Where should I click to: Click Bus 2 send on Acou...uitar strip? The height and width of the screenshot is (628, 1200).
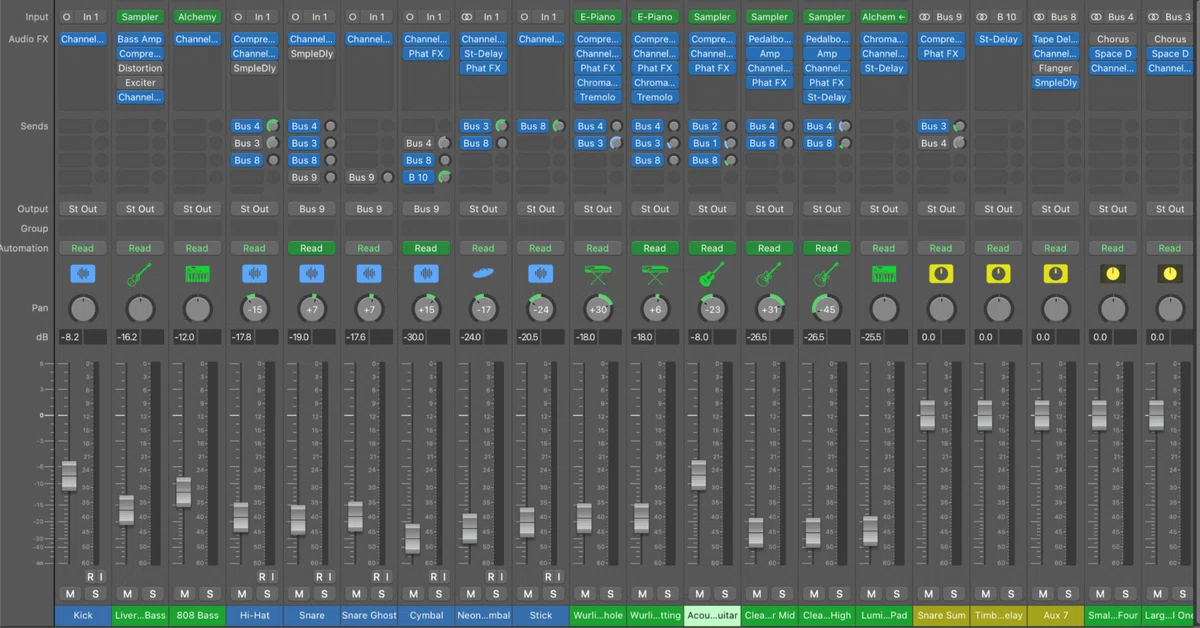pyautogui.click(x=704, y=126)
